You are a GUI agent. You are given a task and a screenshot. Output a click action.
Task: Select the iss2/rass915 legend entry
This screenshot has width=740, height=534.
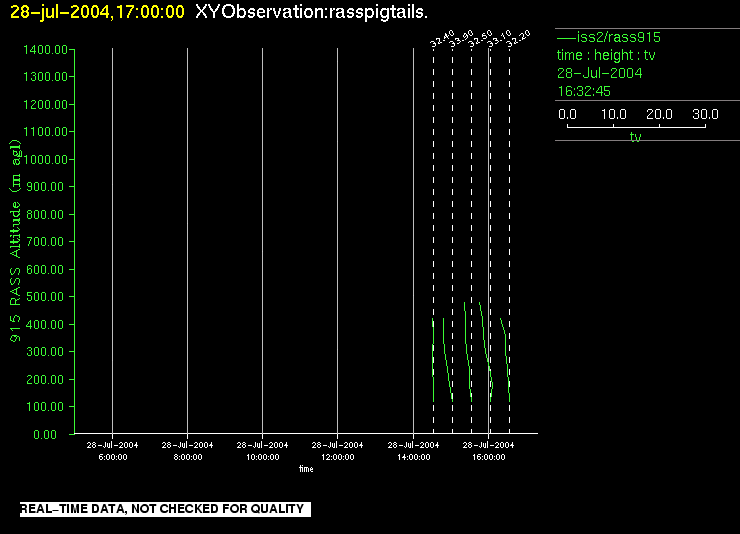[x=609, y=37]
